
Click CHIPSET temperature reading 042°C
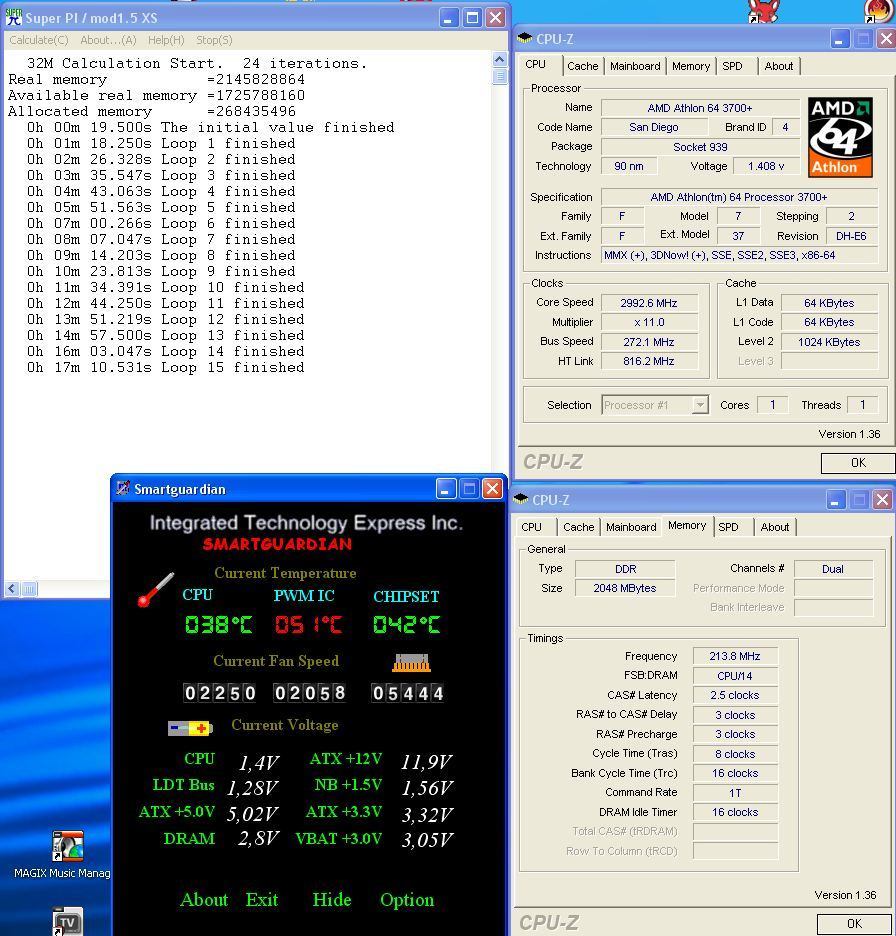click(x=407, y=624)
